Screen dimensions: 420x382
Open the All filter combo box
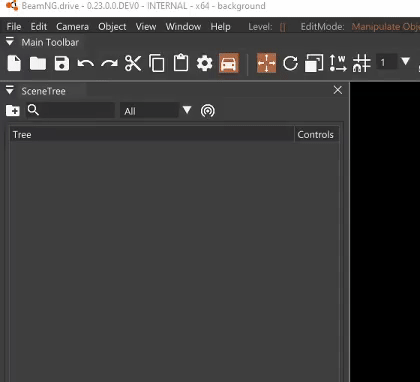click(x=149, y=110)
